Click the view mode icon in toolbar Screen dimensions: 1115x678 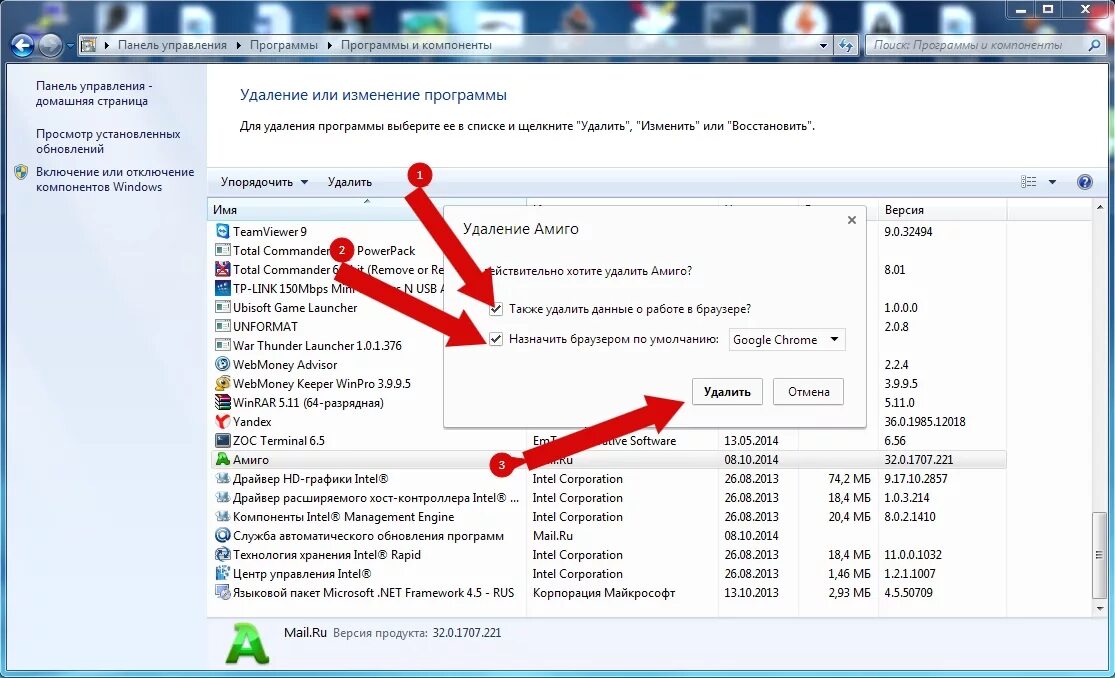[1028, 182]
